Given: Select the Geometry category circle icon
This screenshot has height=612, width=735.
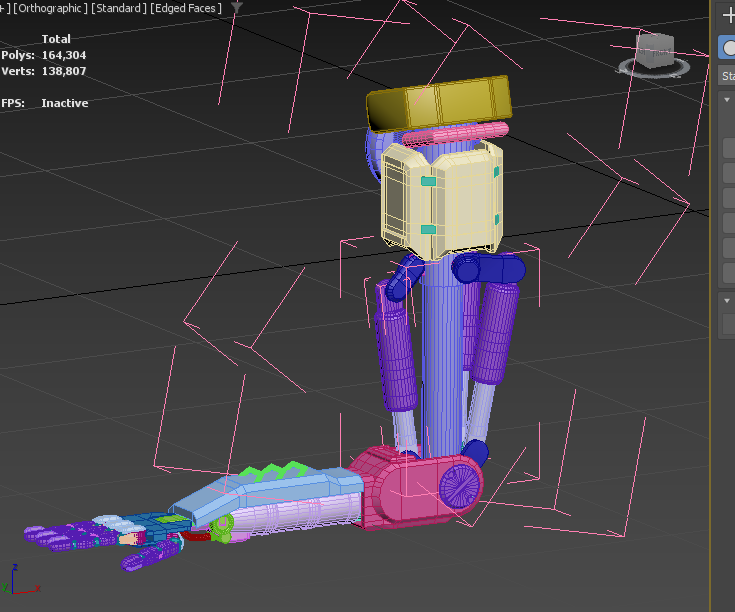Looking at the screenshot, I should (729, 48).
